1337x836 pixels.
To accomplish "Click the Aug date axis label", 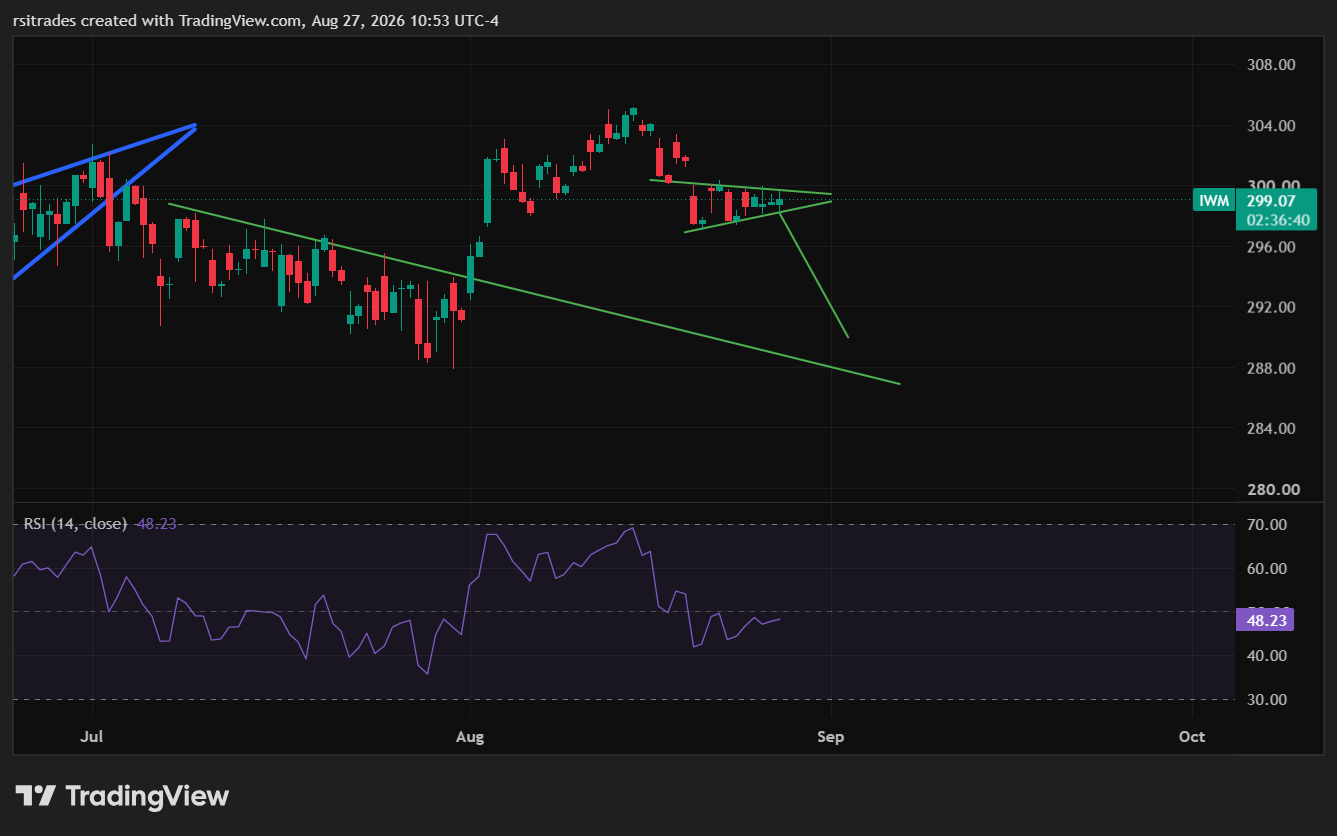I will [469, 737].
